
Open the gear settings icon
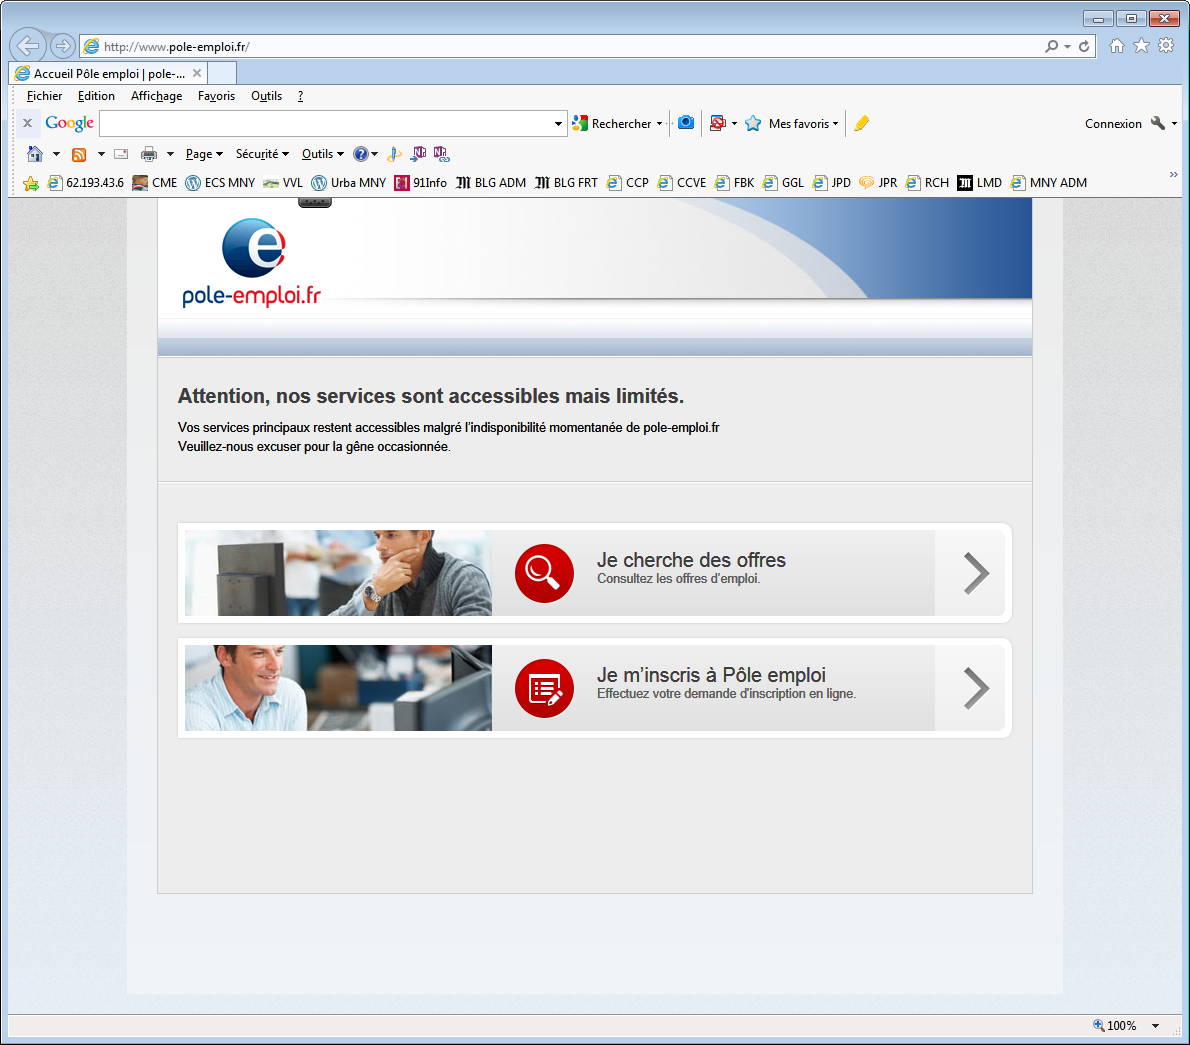coord(1165,46)
